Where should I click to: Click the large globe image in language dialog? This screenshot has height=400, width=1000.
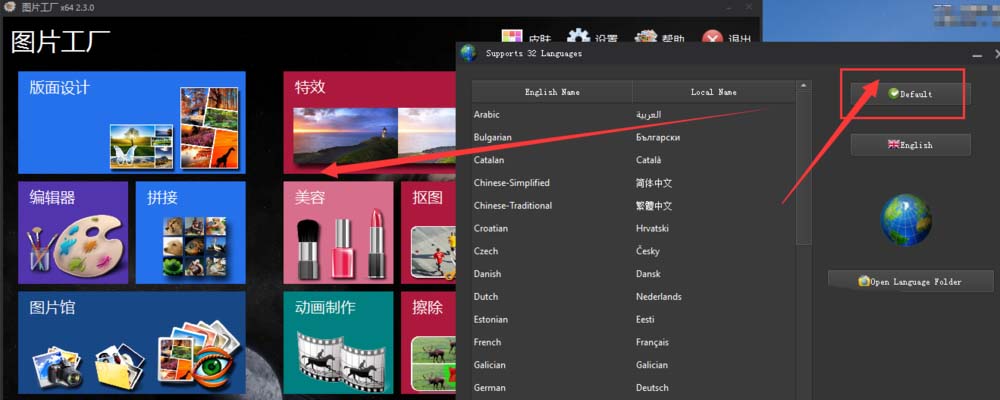click(906, 220)
